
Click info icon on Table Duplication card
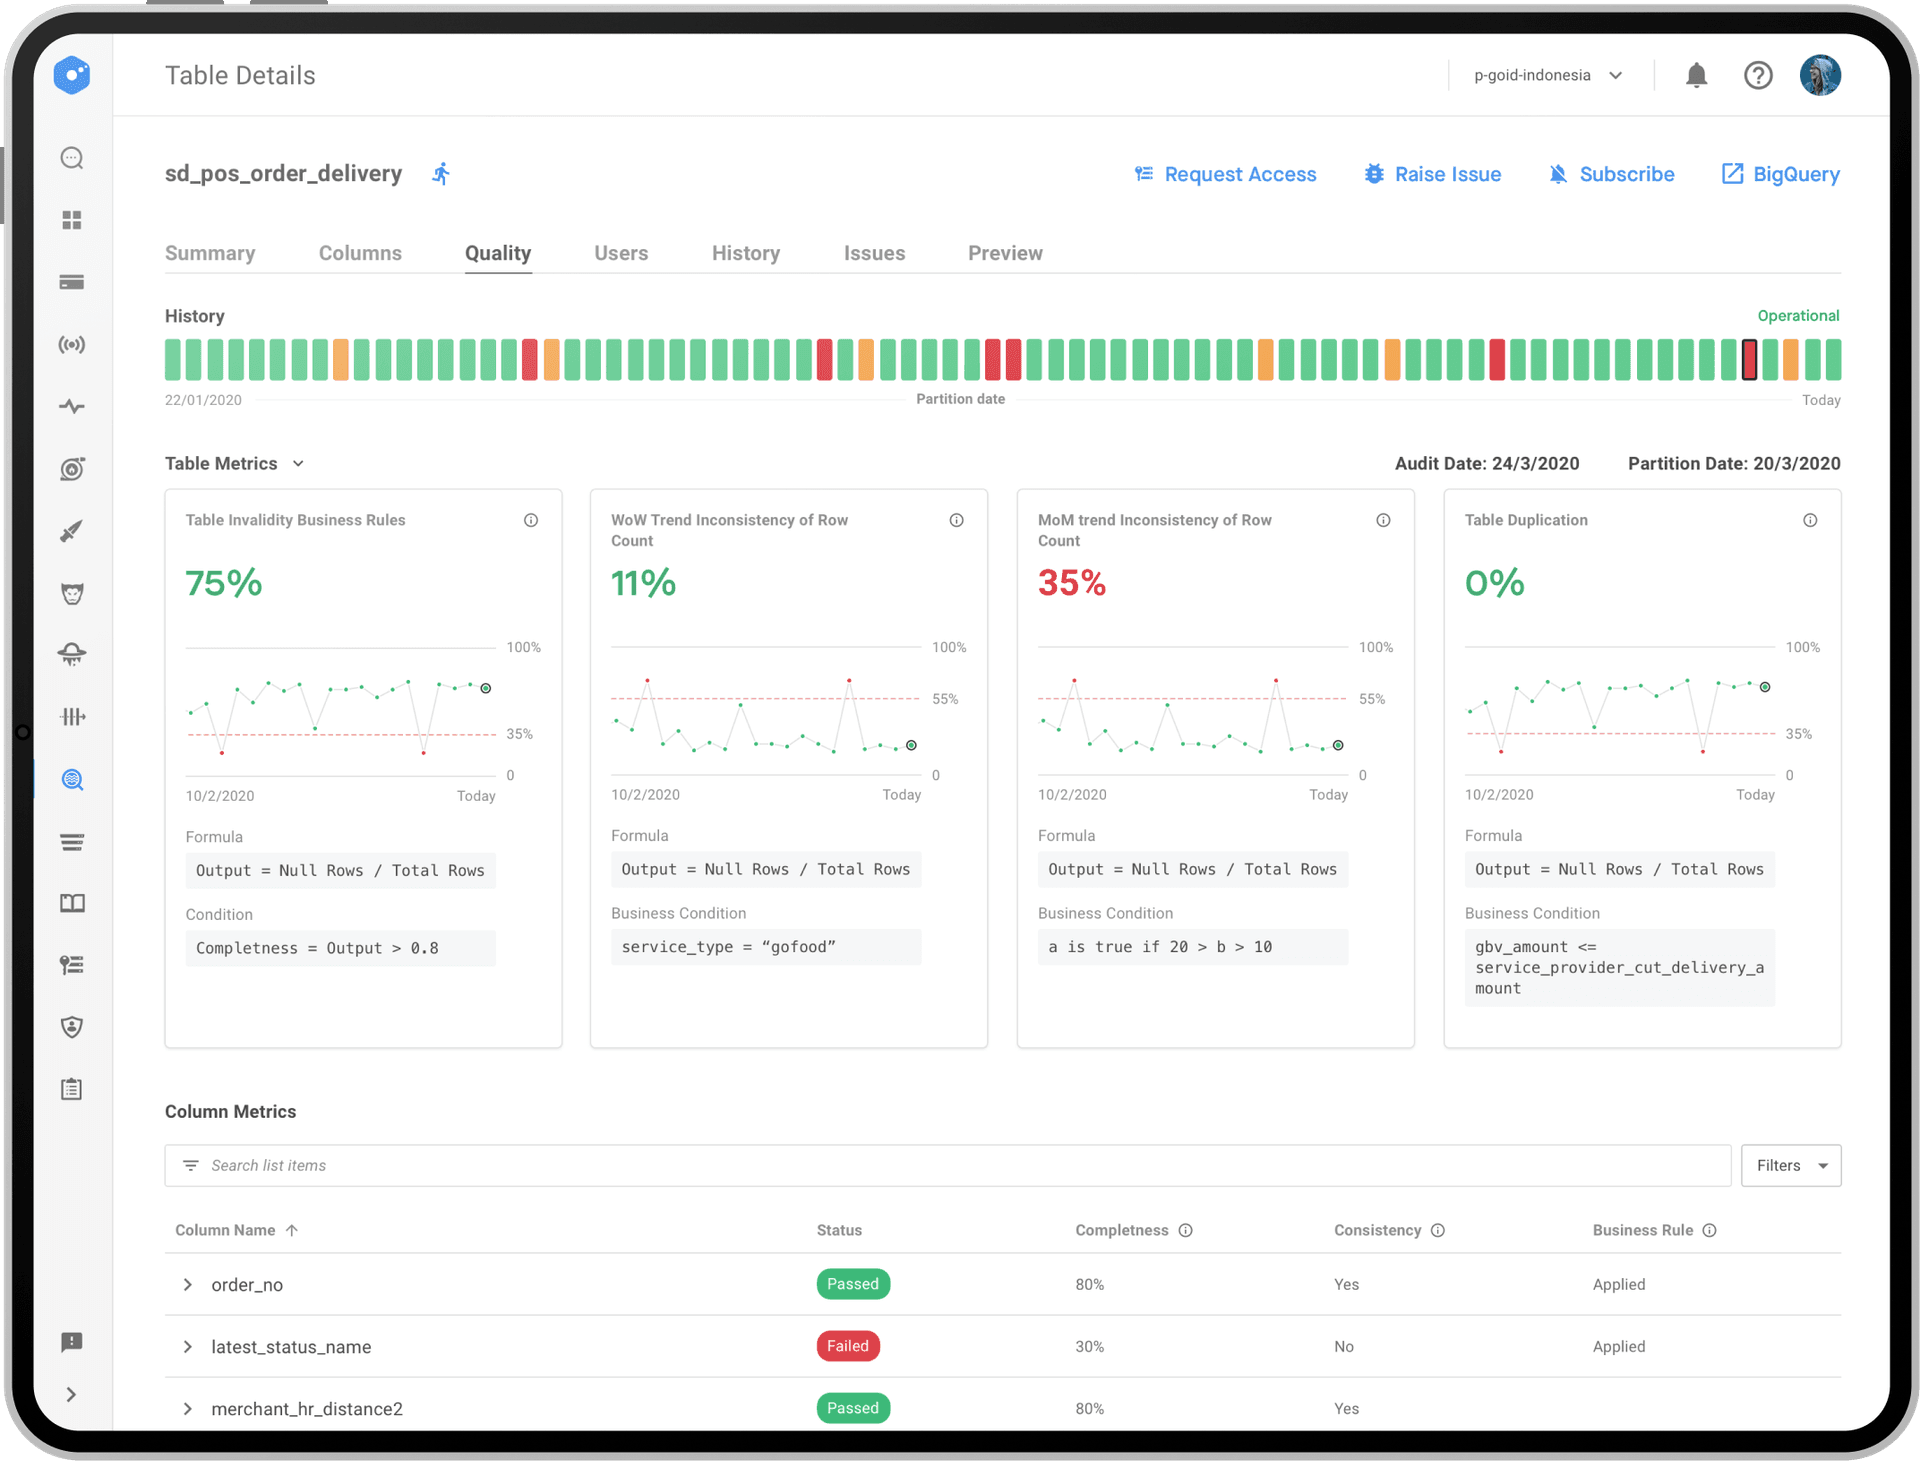(x=1809, y=520)
